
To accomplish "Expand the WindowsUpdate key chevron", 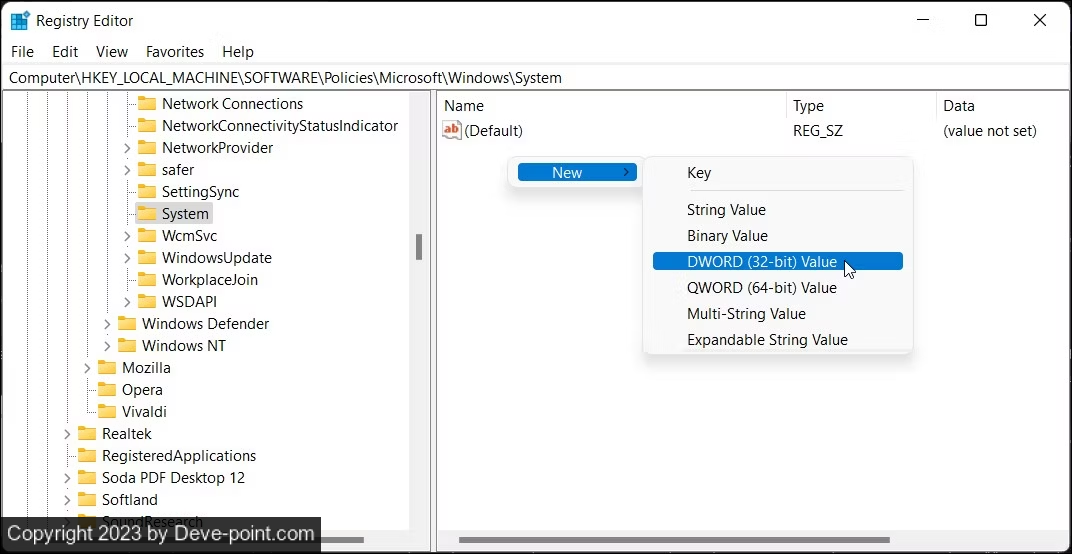I will pyautogui.click(x=127, y=258).
